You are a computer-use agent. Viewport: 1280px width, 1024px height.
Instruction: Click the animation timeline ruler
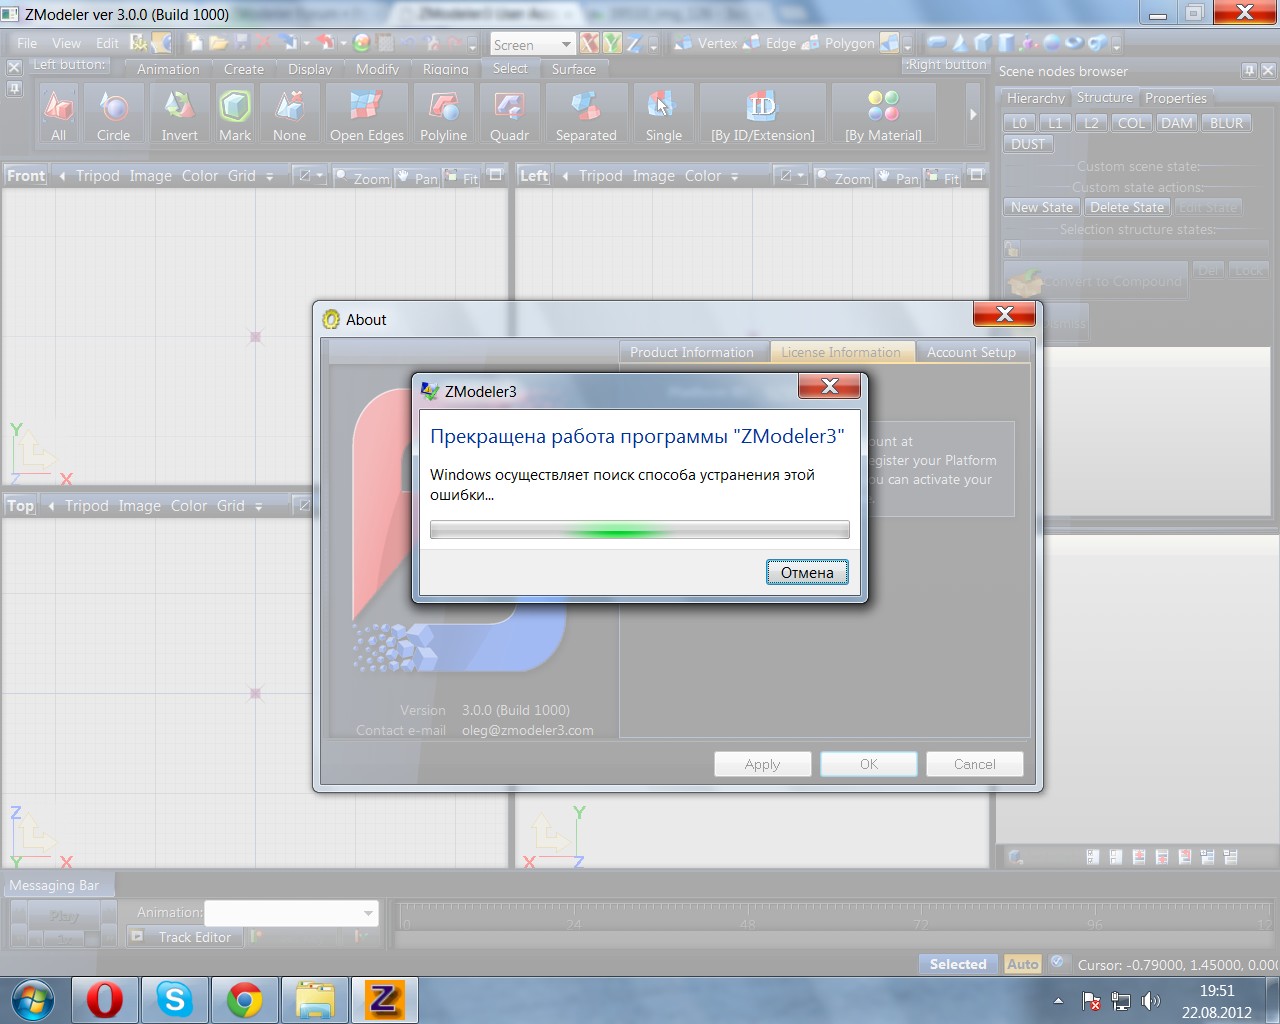[835, 918]
